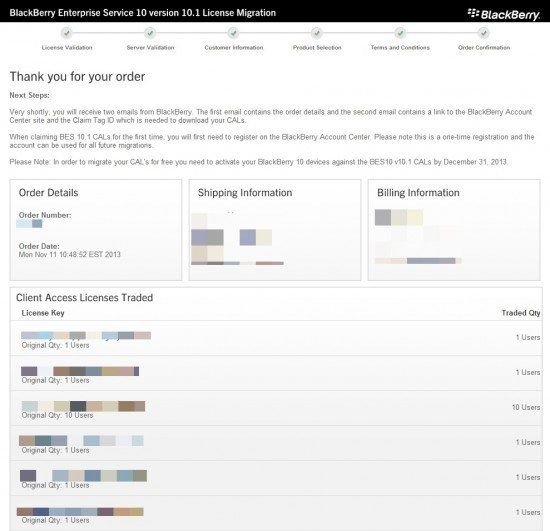Click the 'Client Access Licenses Traded' heading
The width and height of the screenshot is (550, 531).
click(85, 297)
